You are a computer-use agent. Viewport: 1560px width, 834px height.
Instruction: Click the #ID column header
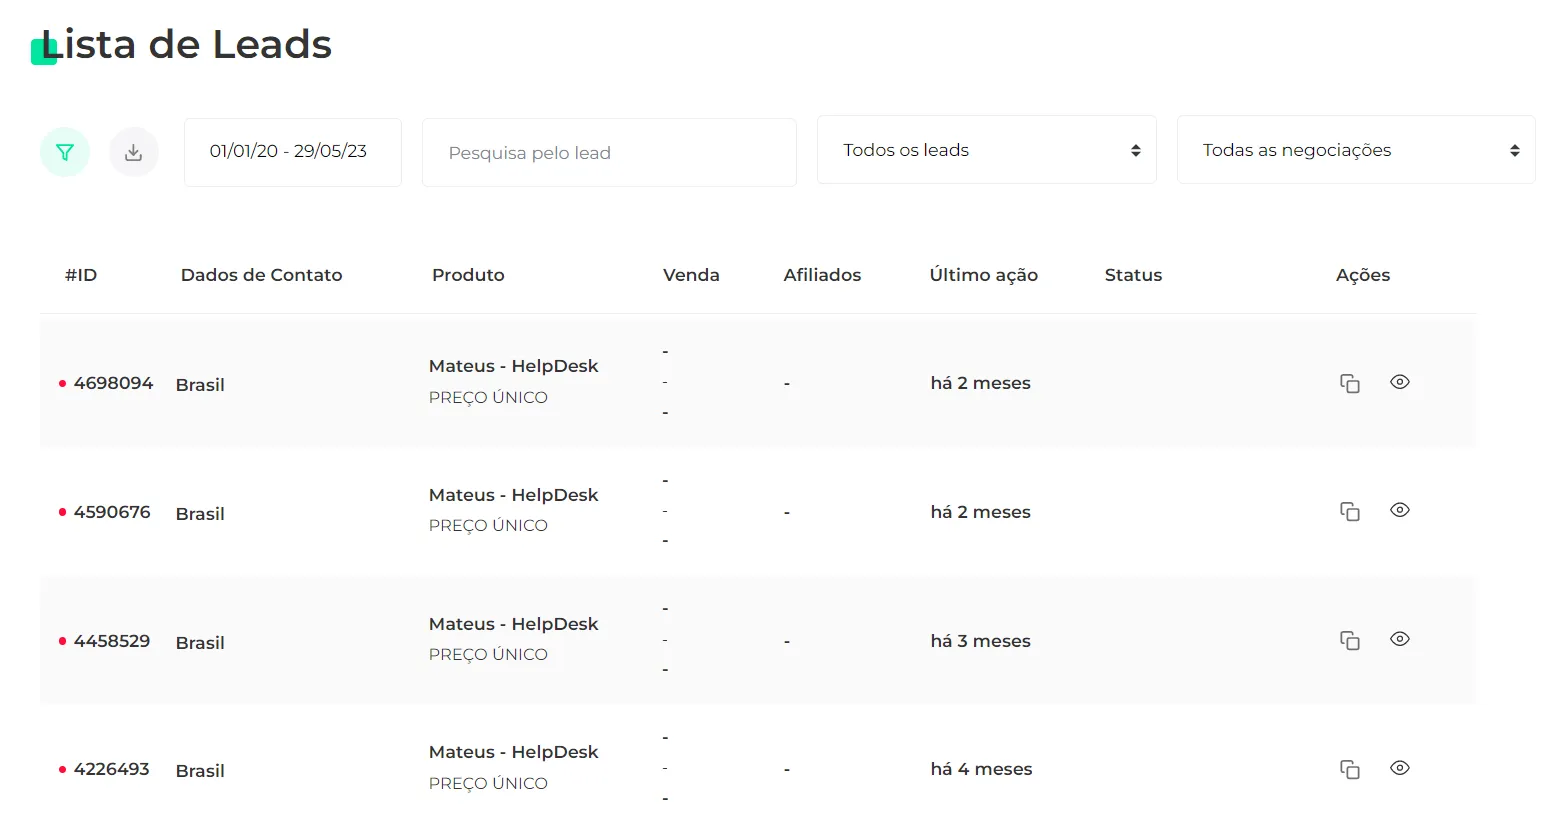pos(81,275)
